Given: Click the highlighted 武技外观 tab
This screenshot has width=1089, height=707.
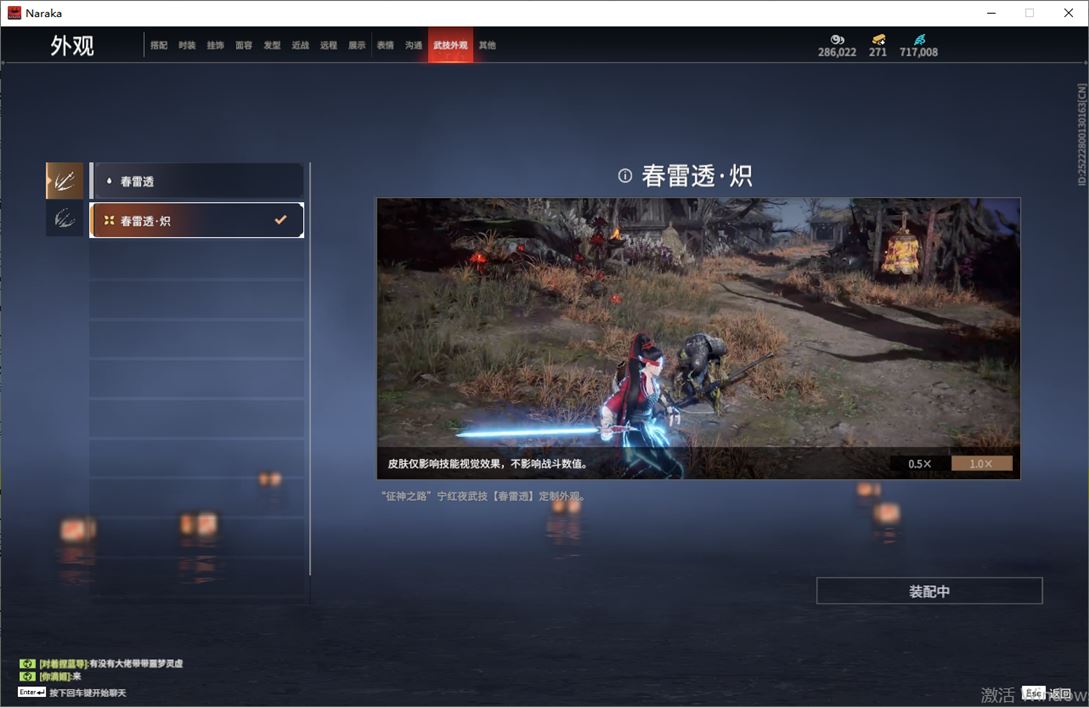Looking at the screenshot, I should pos(450,45).
